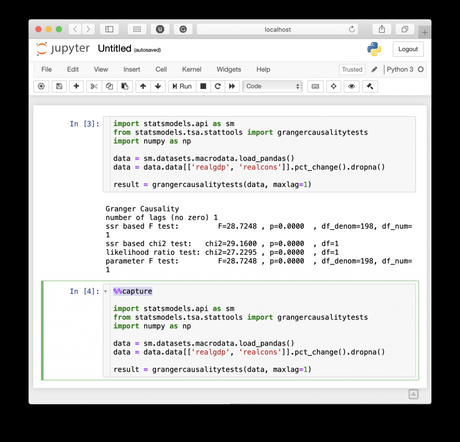This screenshot has width=460, height=442.
Task: Reload the page with refresh icon
Action: [352, 29]
